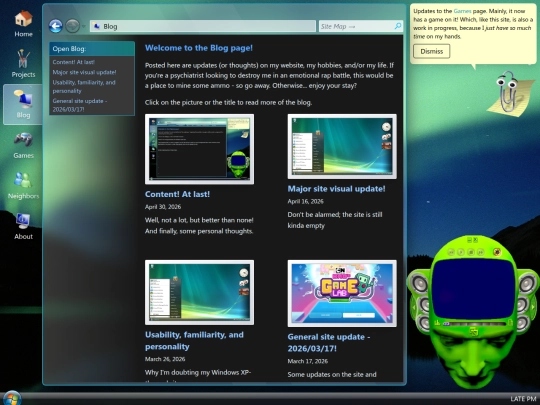The height and width of the screenshot is (405, 540).
Task: Click the 'March 26, 2026' post date
Action: point(165,359)
